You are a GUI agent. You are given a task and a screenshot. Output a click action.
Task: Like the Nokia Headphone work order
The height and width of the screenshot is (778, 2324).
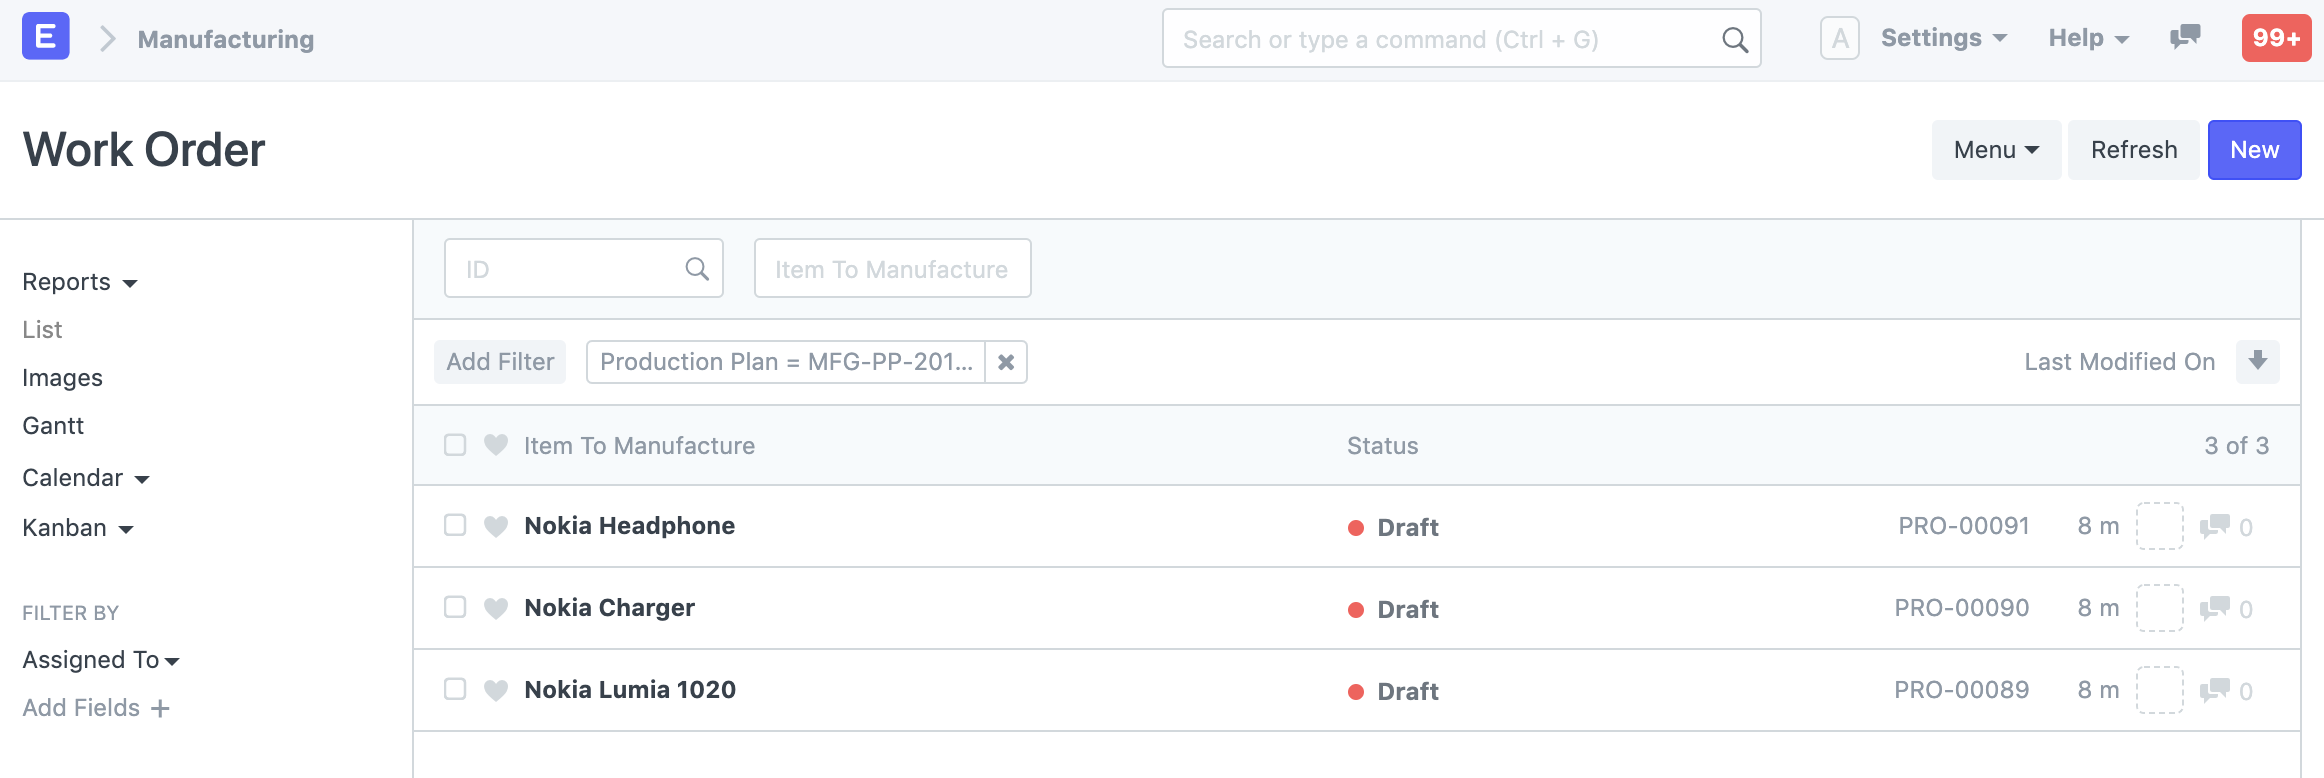point(496,526)
